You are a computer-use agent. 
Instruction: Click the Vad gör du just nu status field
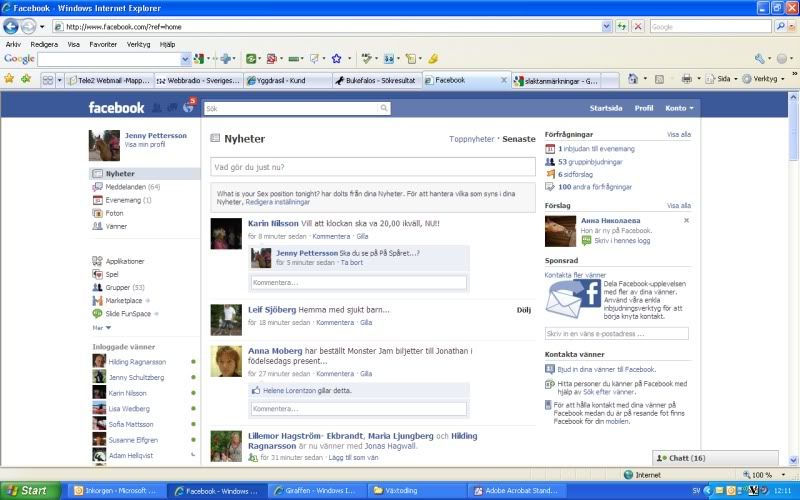(x=373, y=167)
